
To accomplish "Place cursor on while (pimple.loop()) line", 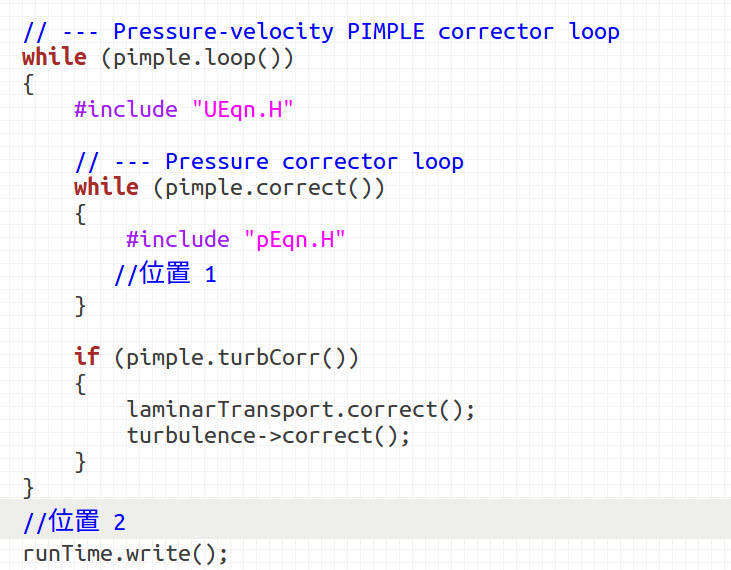I will pos(158,58).
